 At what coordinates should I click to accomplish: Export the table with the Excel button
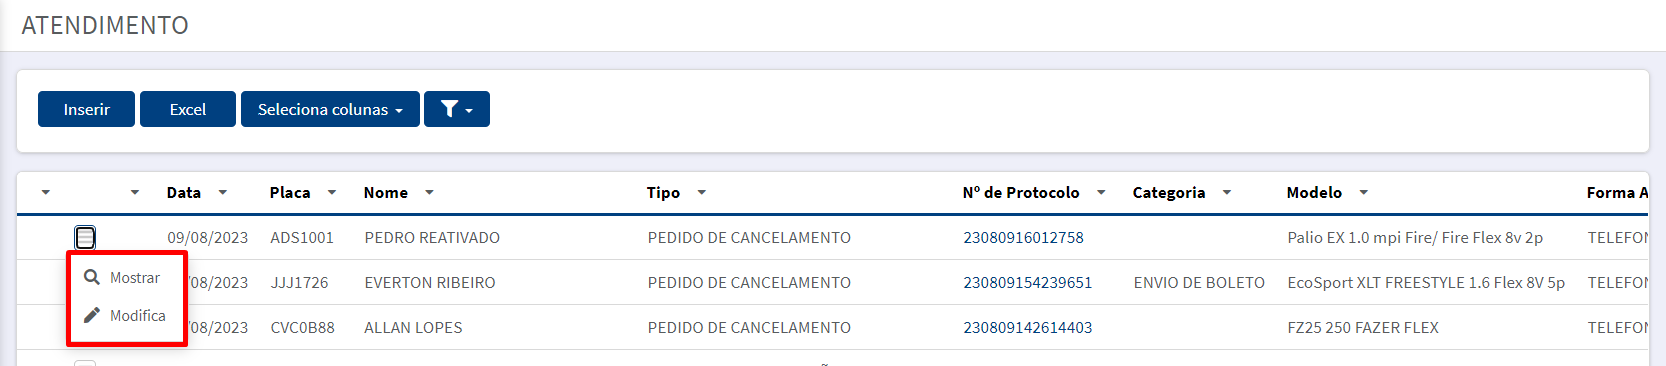click(188, 109)
